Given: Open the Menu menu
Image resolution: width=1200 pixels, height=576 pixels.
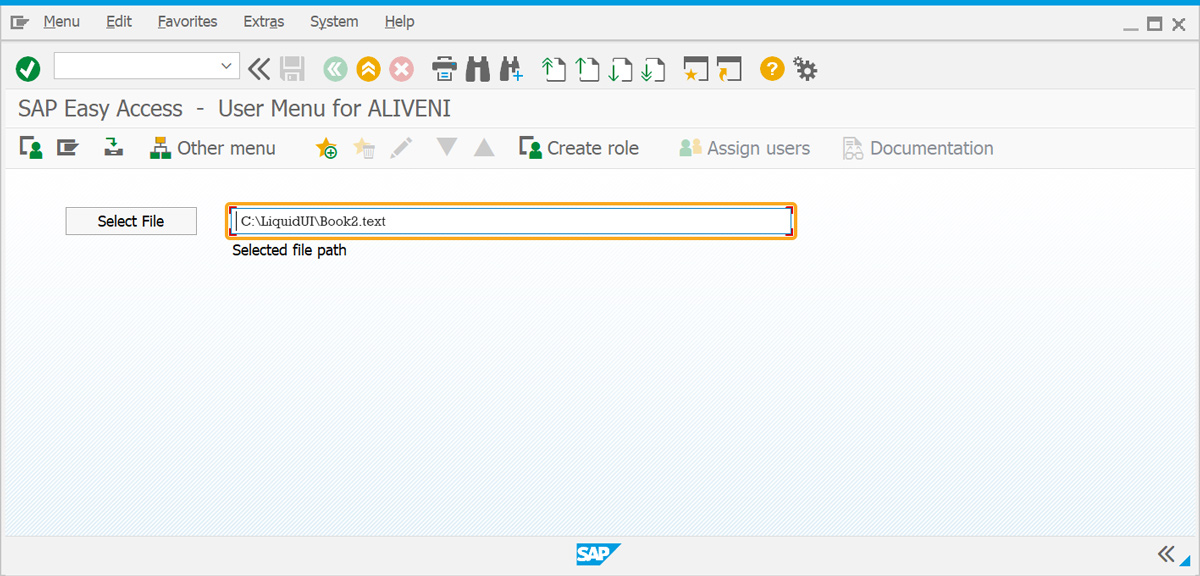Looking at the screenshot, I should click(x=62, y=21).
